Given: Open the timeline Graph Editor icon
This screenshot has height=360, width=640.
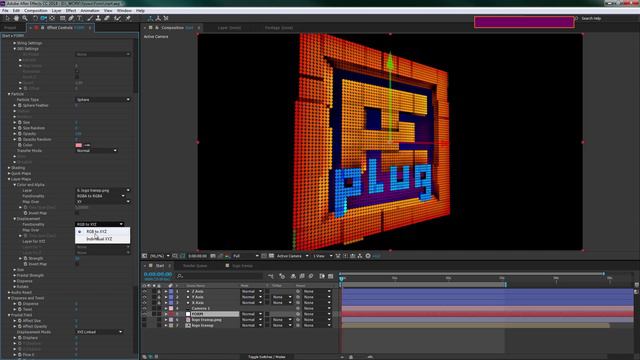Looking at the screenshot, I should coord(330,276).
